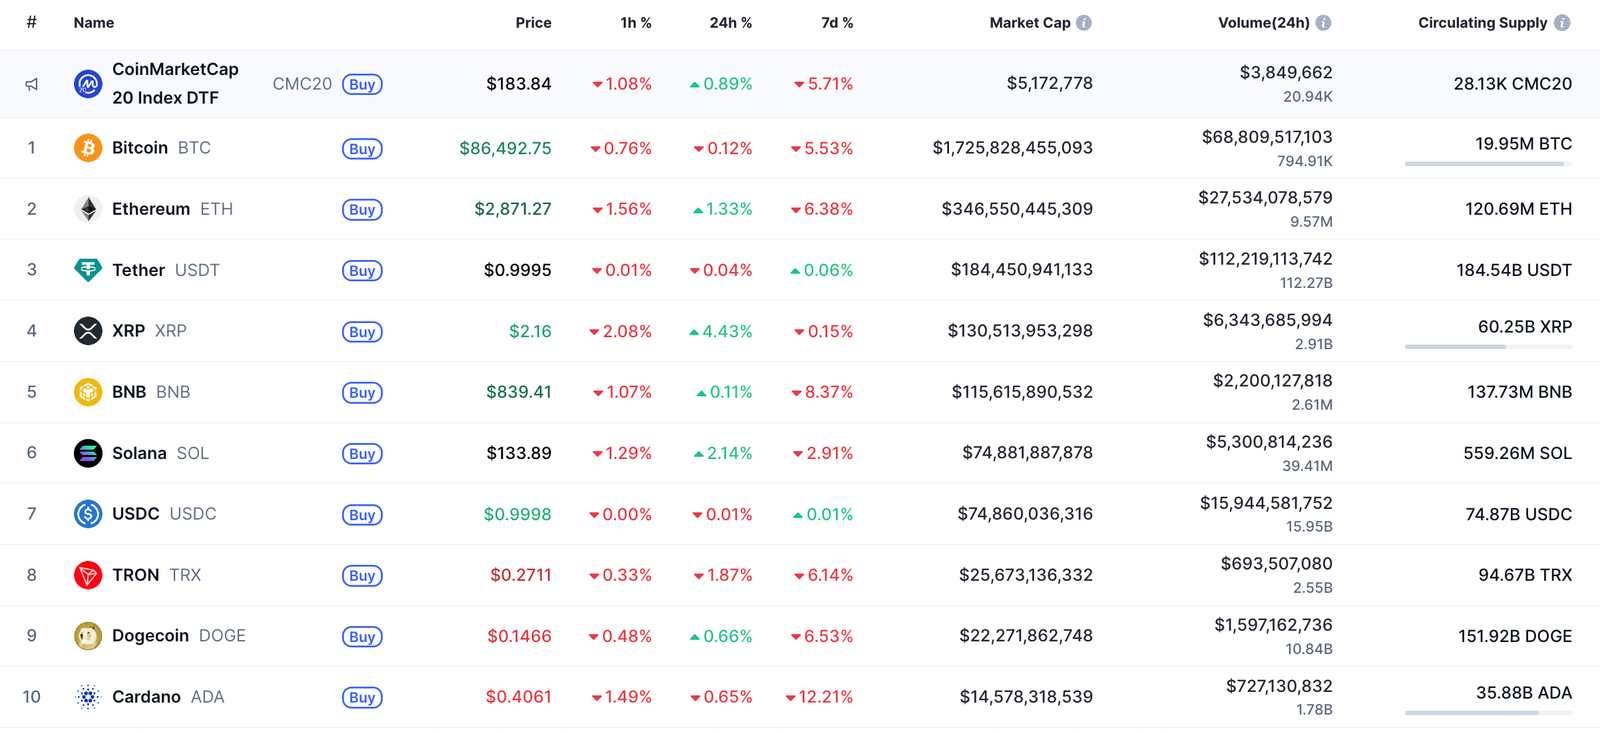Click the TRON red logo icon
The height and width of the screenshot is (733, 1600).
(x=88, y=575)
